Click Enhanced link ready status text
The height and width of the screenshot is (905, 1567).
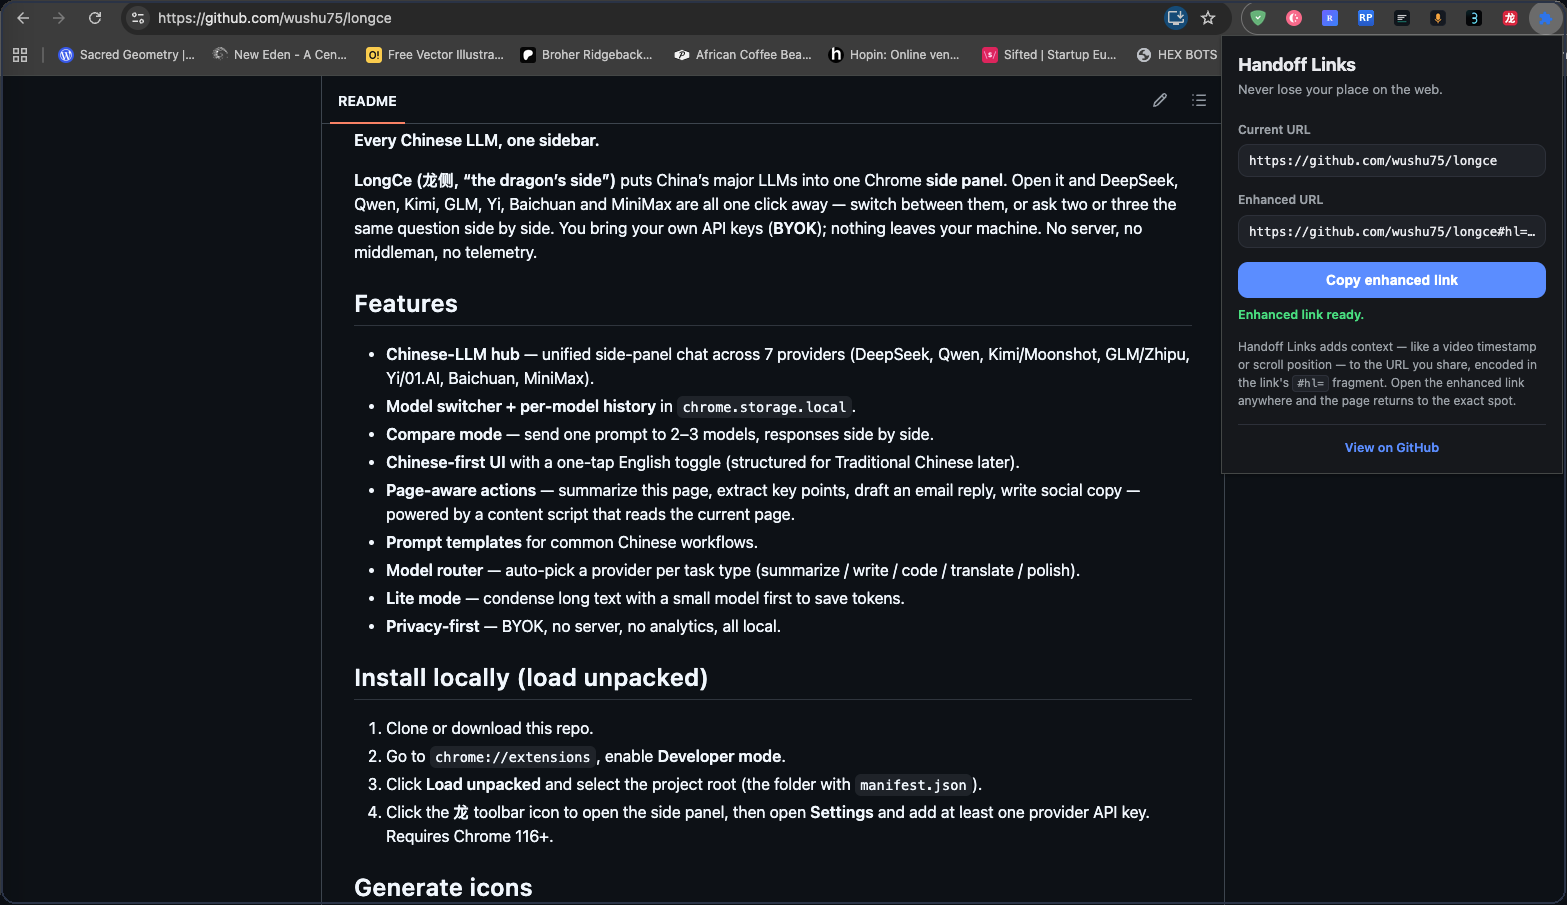[1301, 315]
